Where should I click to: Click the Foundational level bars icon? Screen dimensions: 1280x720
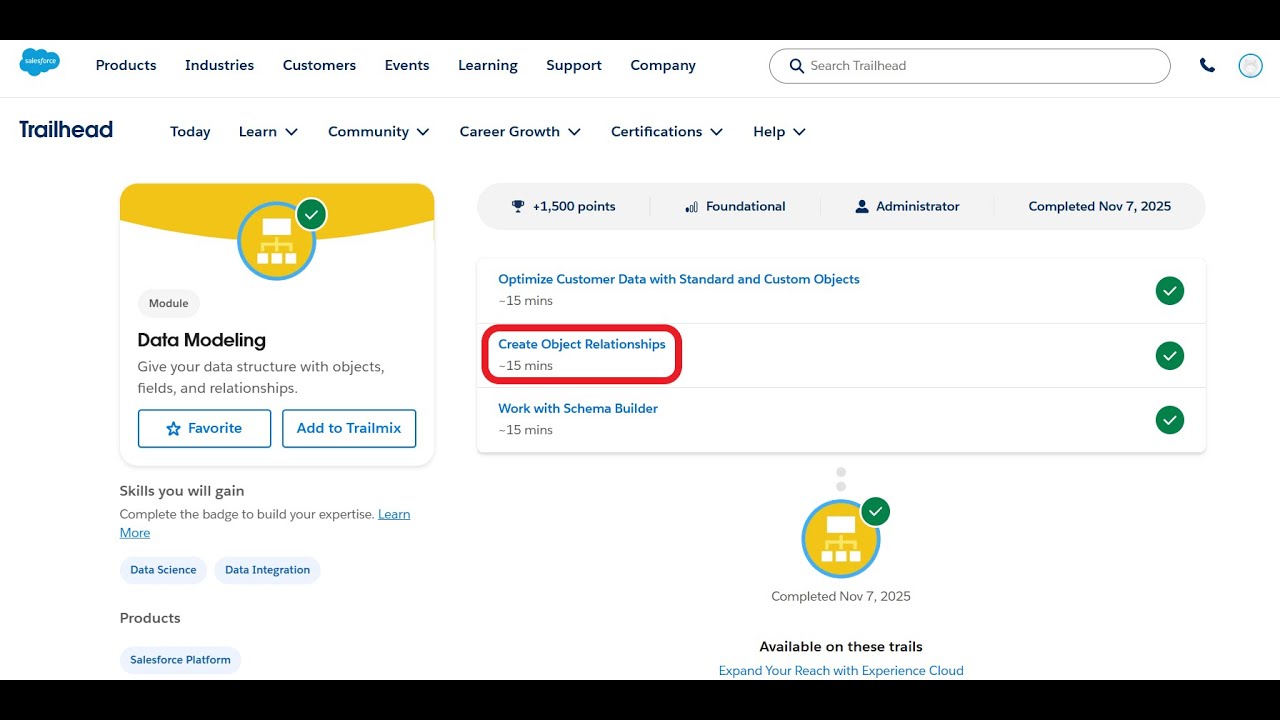click(691, 207)
